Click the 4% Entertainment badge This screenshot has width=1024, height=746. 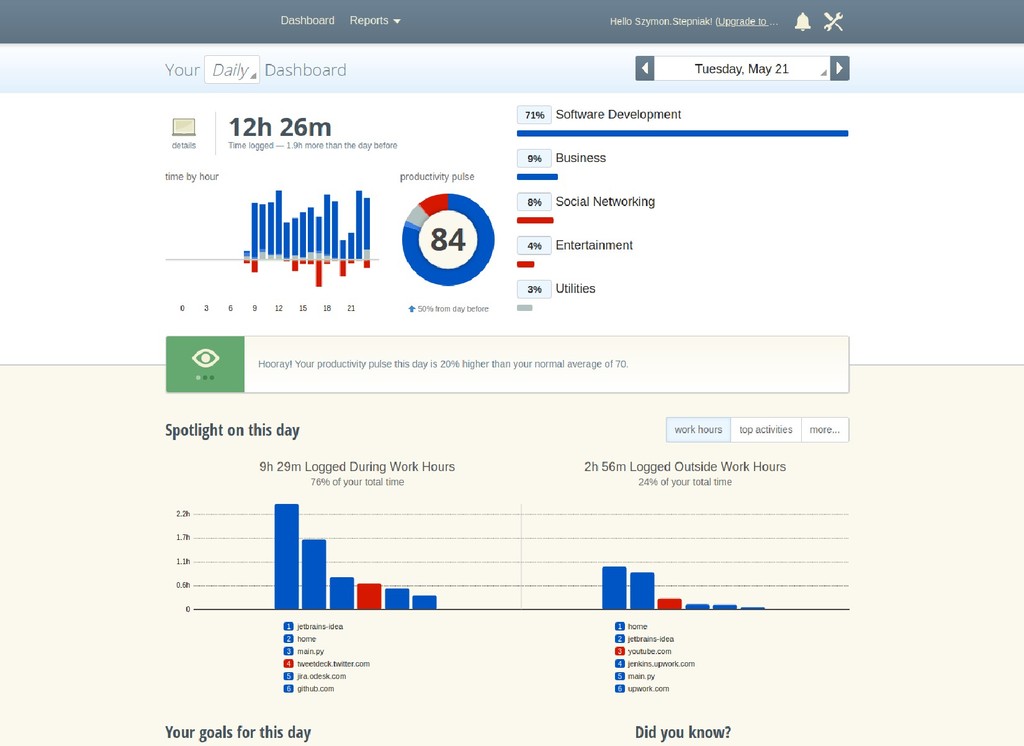click(534, 246)
